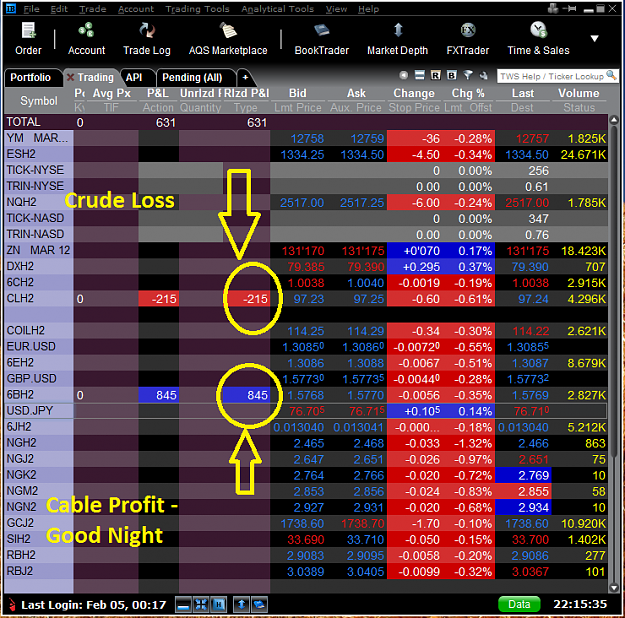The width and height of the screenshot is (625, 618).
Task: Click the minimize-bar icon in status bar
Action: tap(183, 605)
